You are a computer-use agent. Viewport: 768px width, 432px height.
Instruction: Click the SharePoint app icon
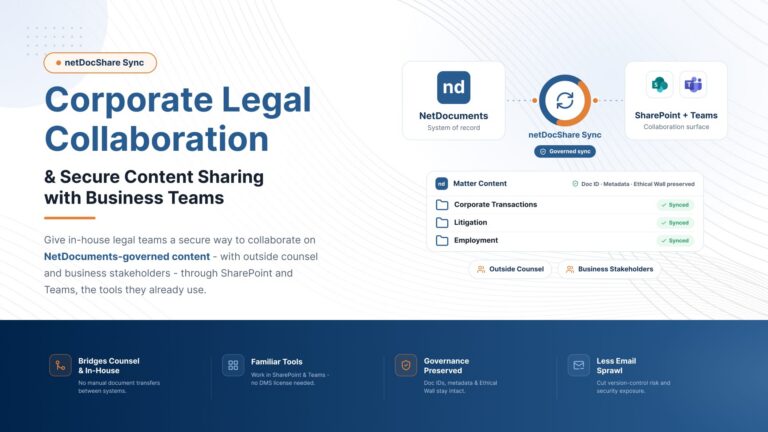pyautogui.click(x=659, y=85)
